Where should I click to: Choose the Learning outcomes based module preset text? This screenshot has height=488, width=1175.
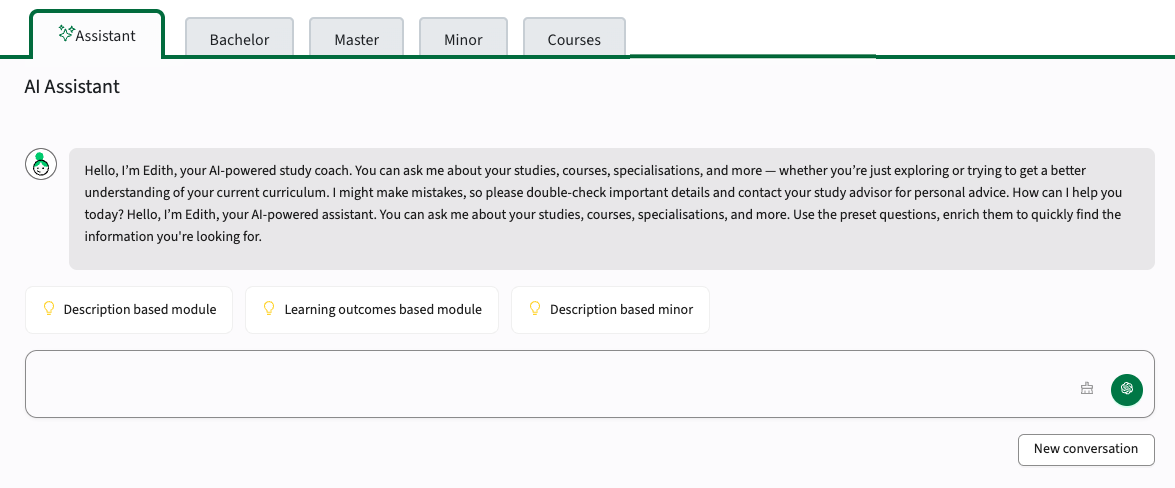coord(383,309)
